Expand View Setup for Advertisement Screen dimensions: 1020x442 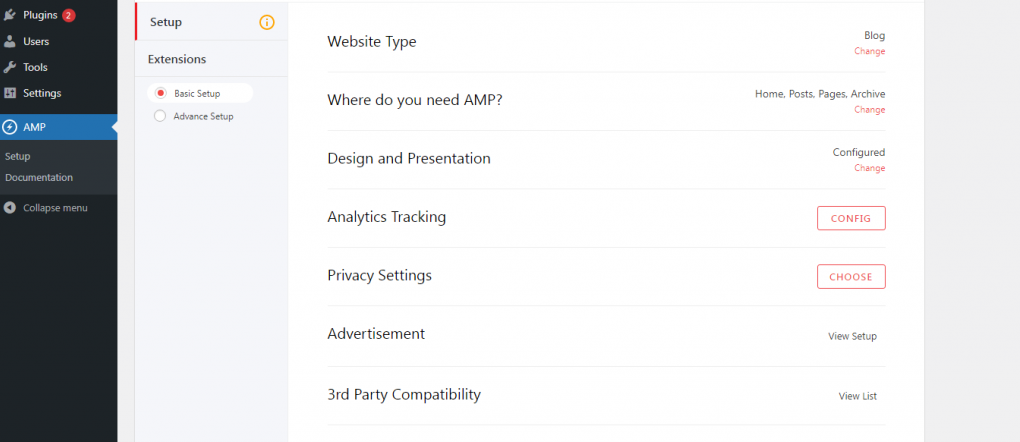click(852, 337)
